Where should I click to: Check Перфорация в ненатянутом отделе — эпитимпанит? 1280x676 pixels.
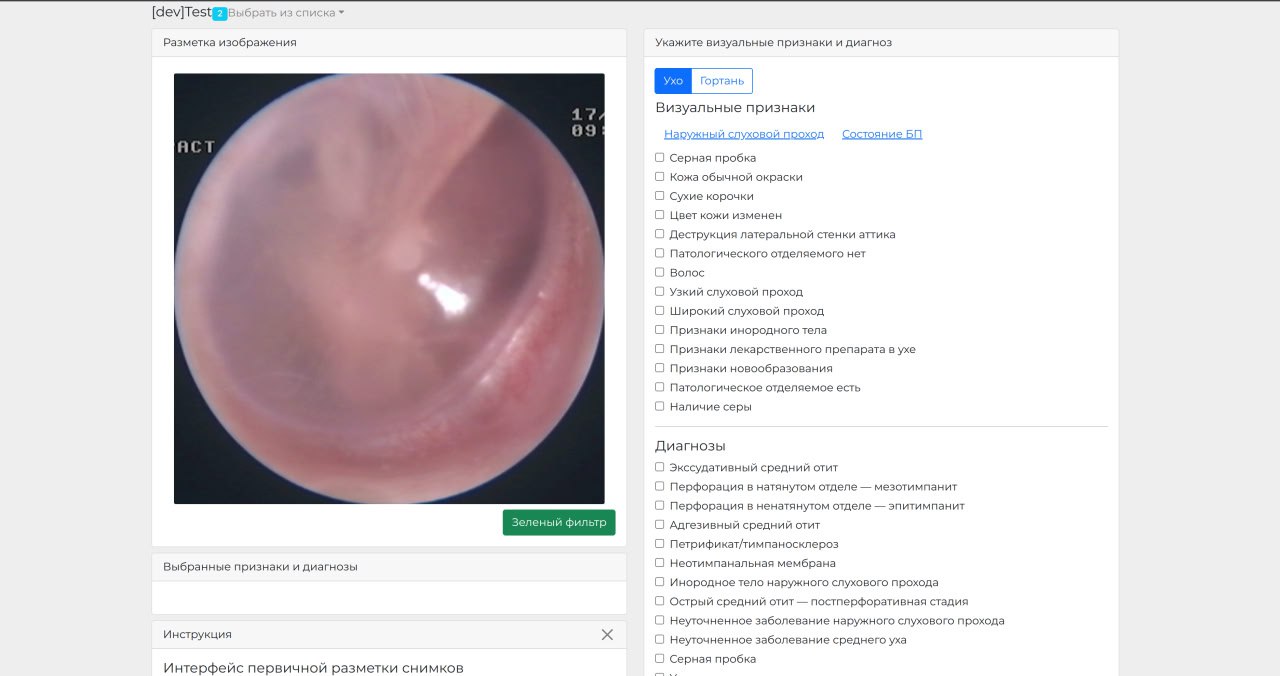tap(660, 505)
